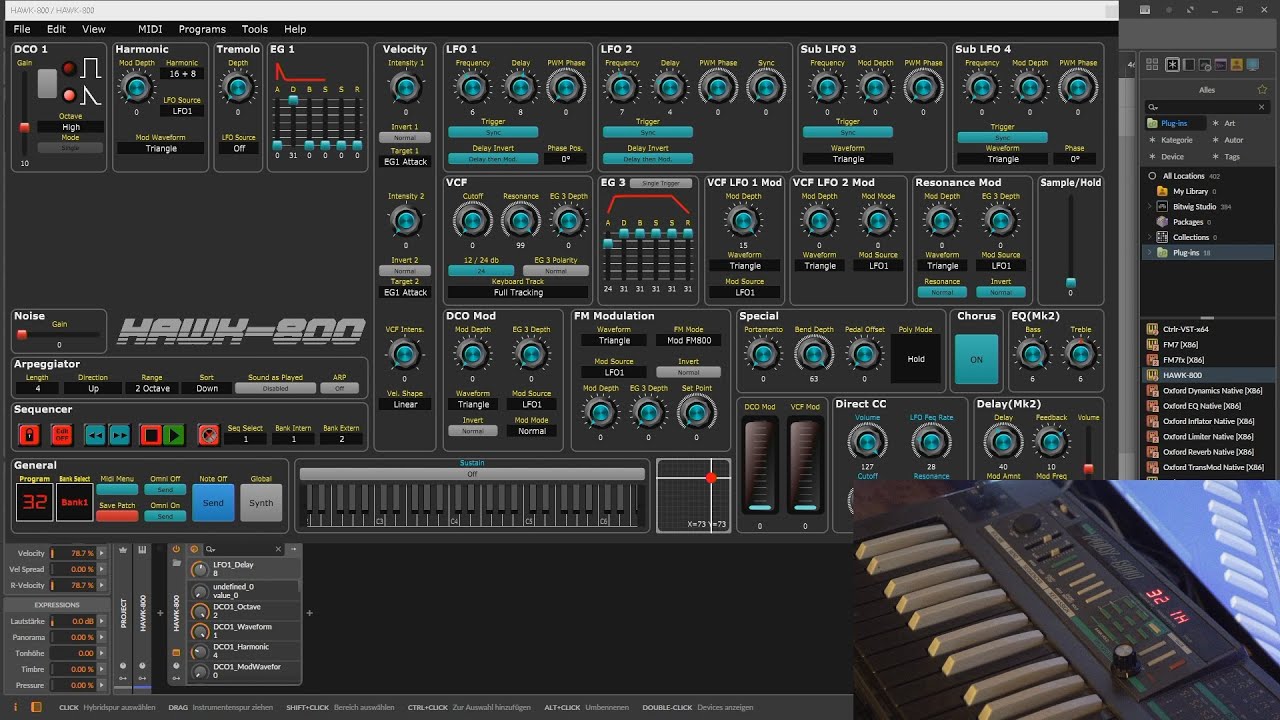Stop the Sequencer with the stop button
The image size is (1280, 720).
coord(150,435)
